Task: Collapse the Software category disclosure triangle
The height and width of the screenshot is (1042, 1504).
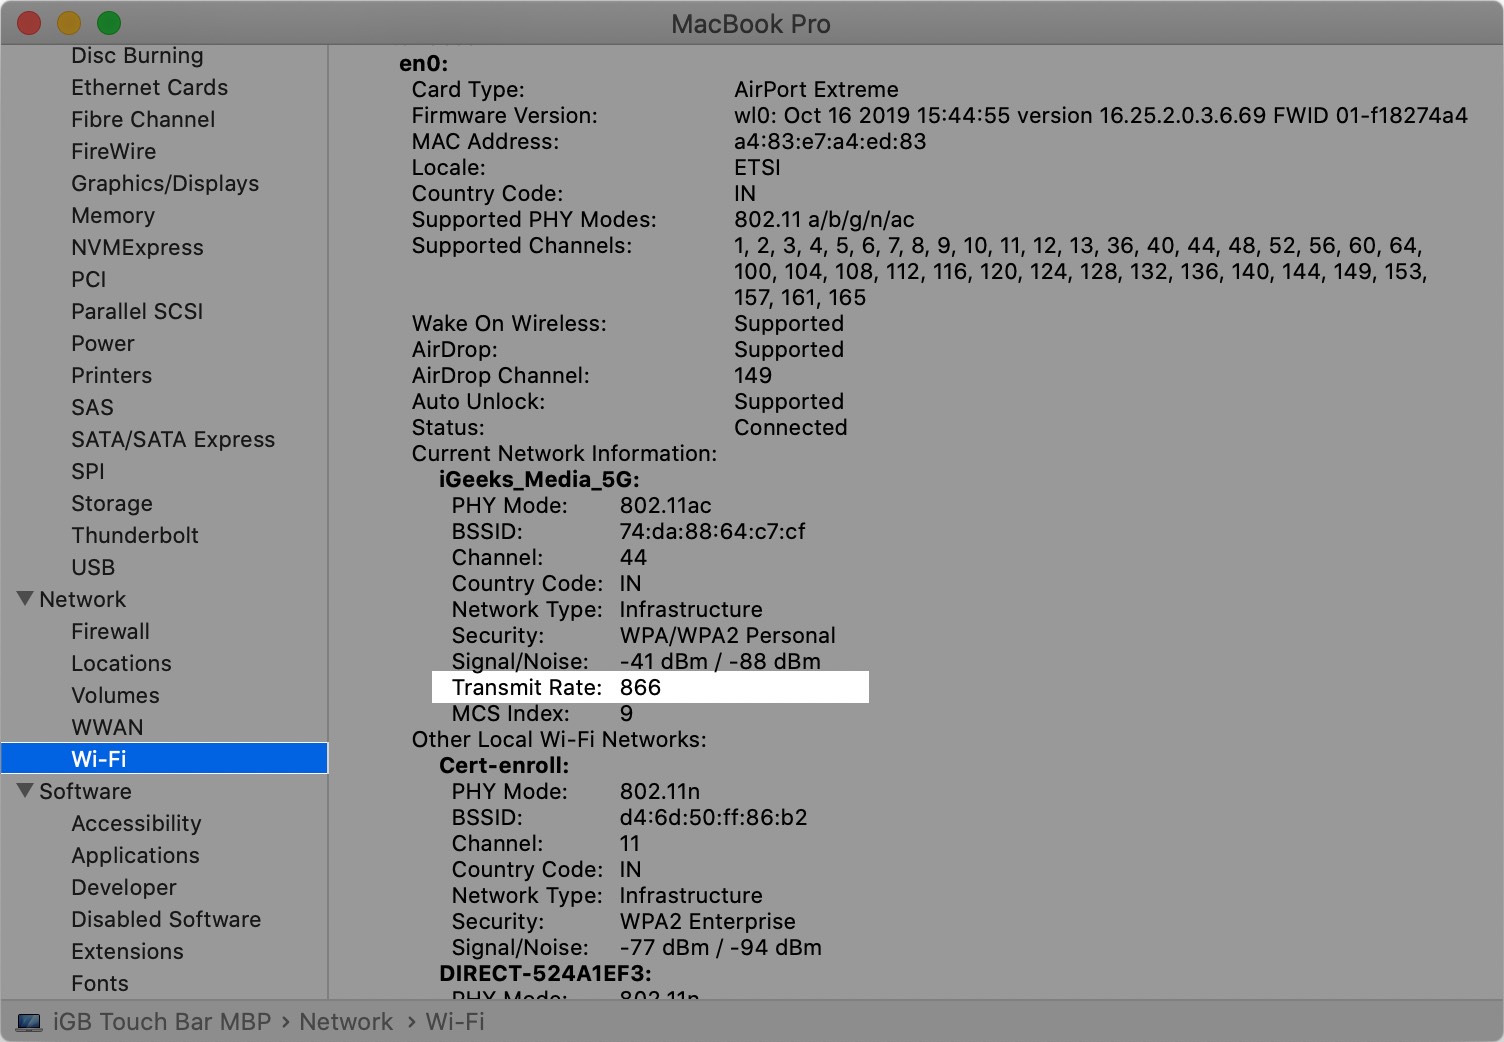Action: click(x=24, y=791)
